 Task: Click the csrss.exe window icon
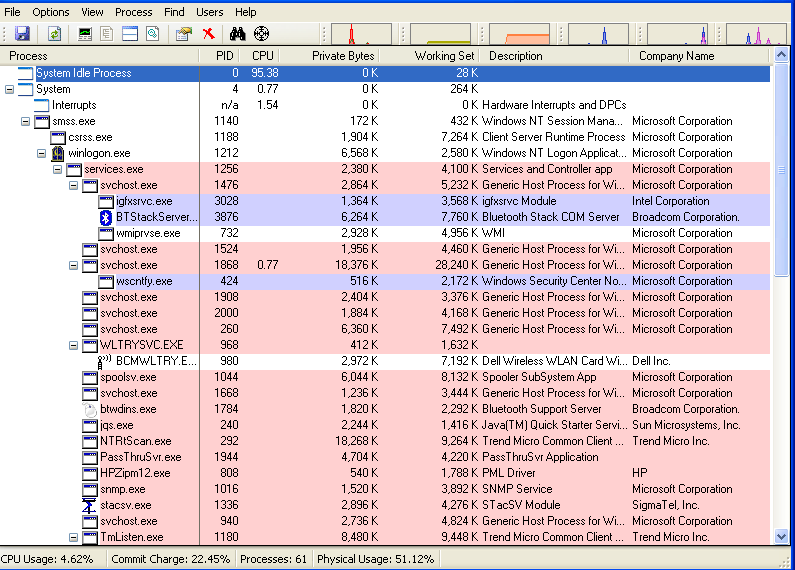click(x=58, y=137)
